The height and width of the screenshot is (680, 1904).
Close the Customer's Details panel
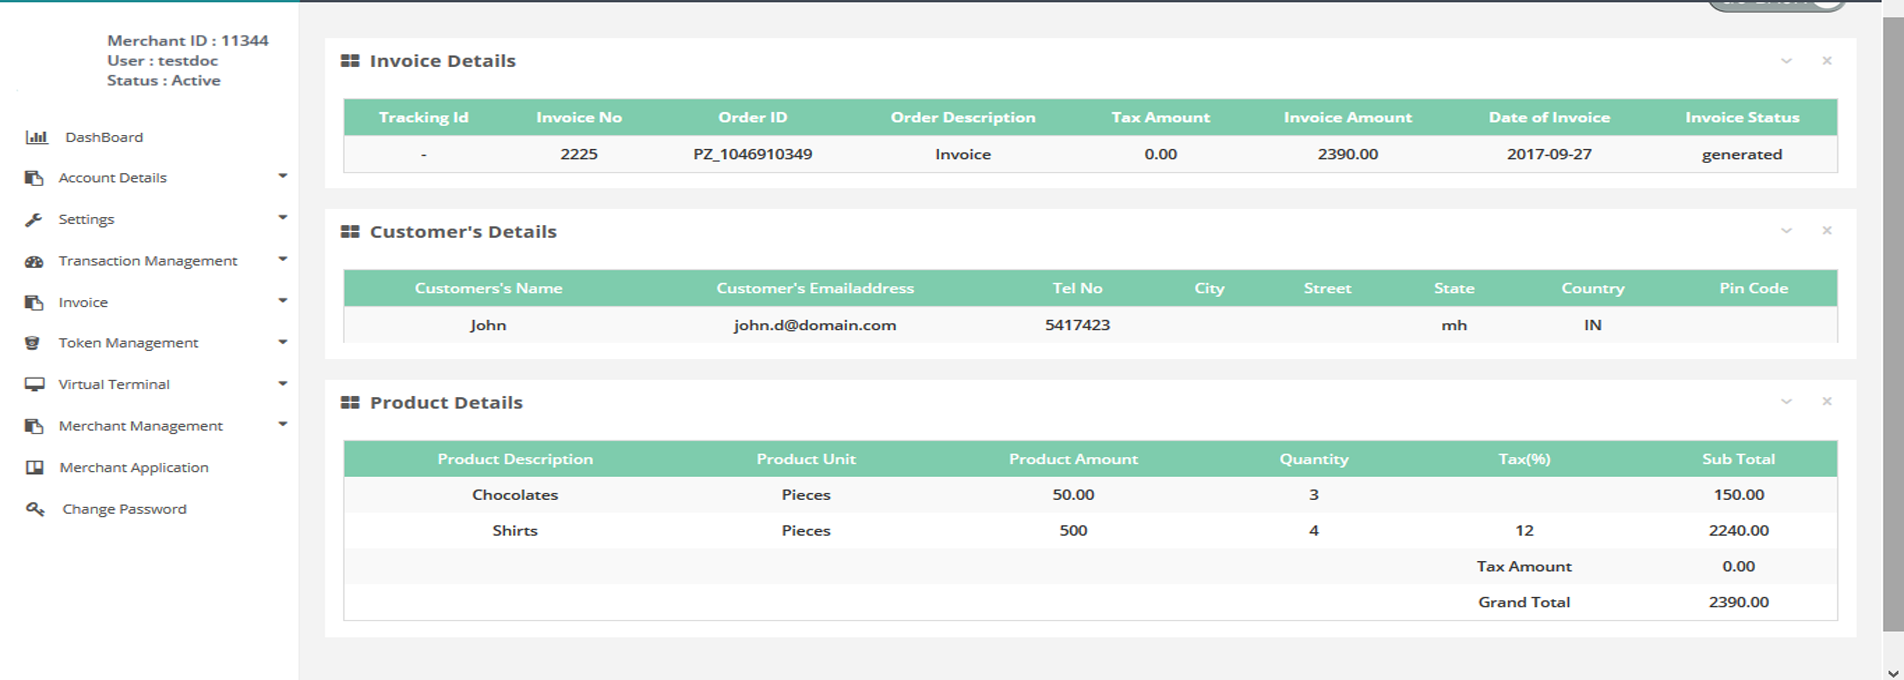(1827, 231)
